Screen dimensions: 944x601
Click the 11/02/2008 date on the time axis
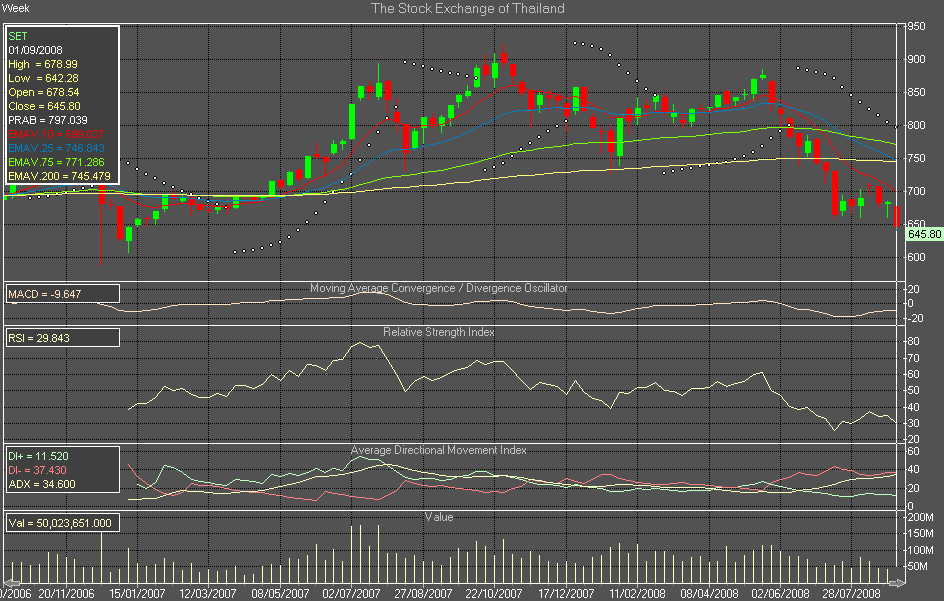pos(637,594)
